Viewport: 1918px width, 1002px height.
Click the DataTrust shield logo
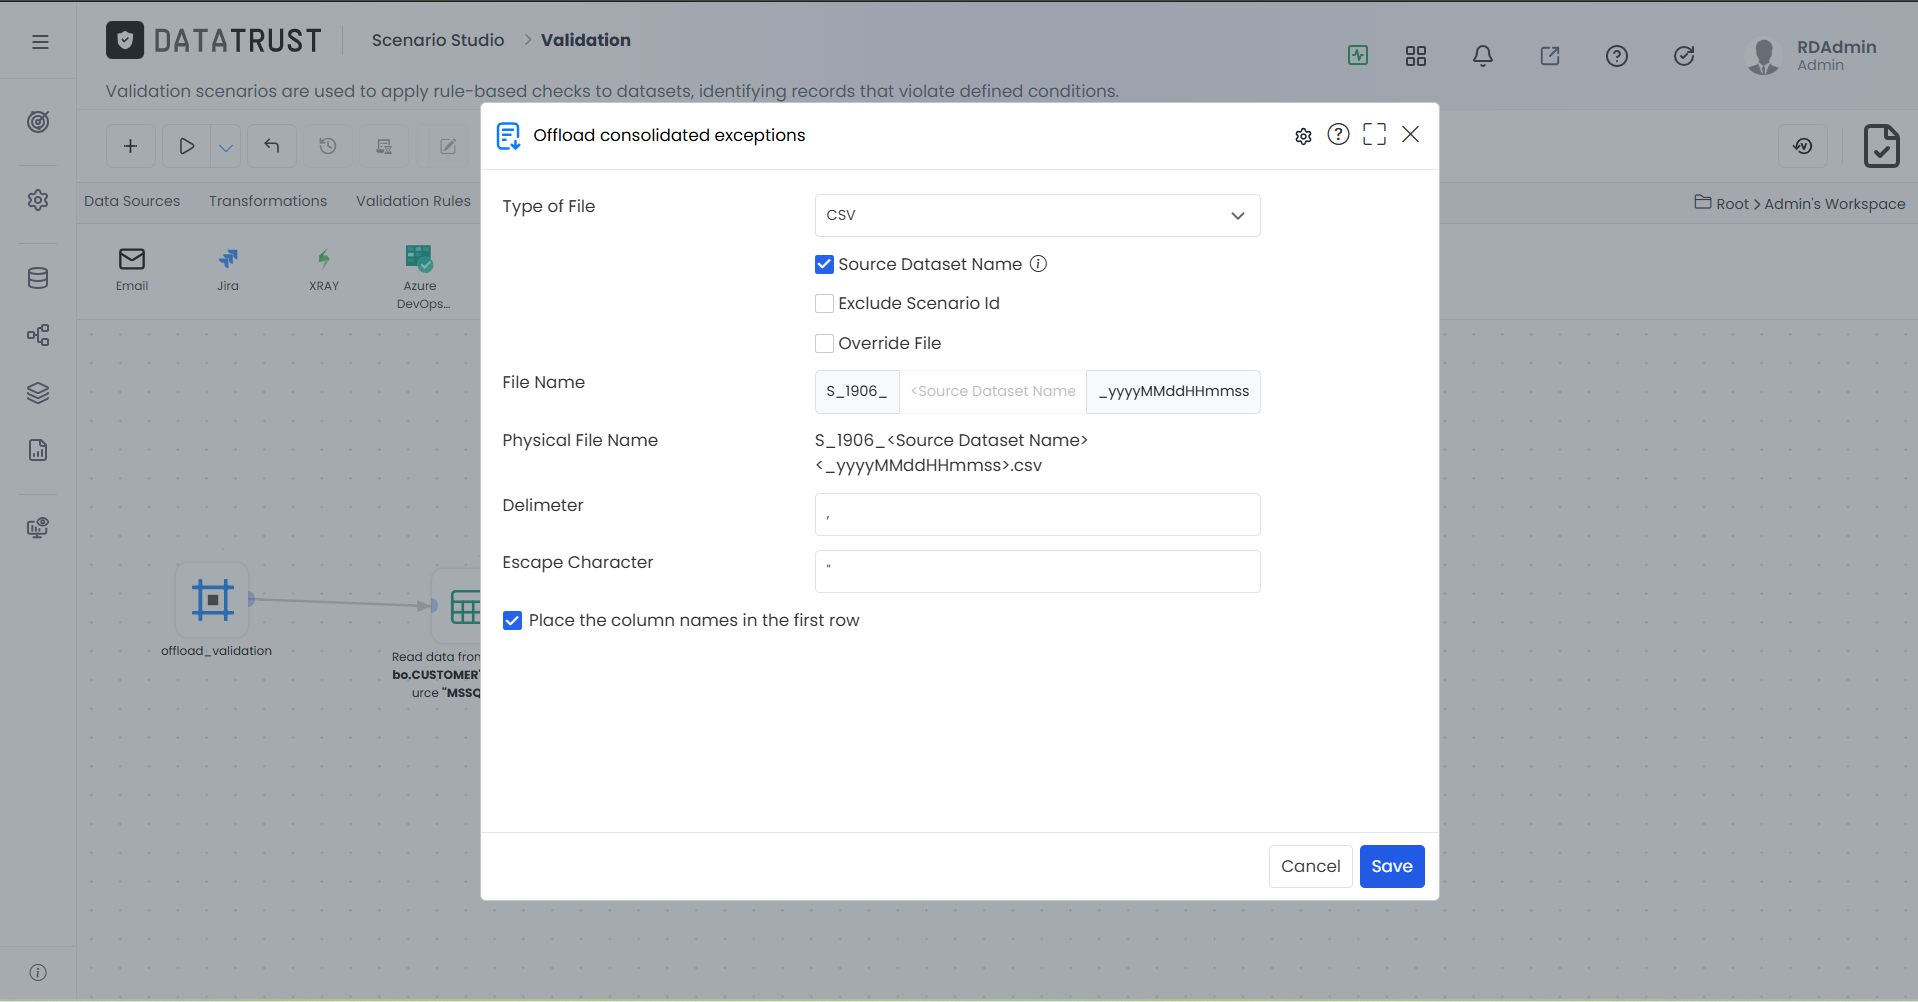click(125, 40)
